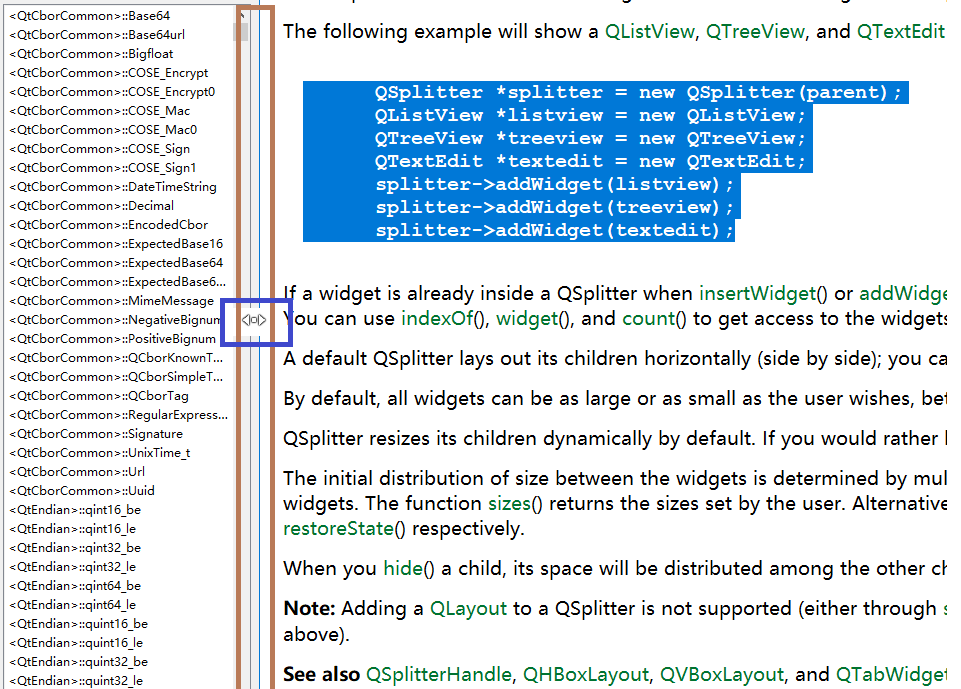Select <QtEndian>::qint32_le entry
The image size is (961, 689).
[x=73, y=567]
